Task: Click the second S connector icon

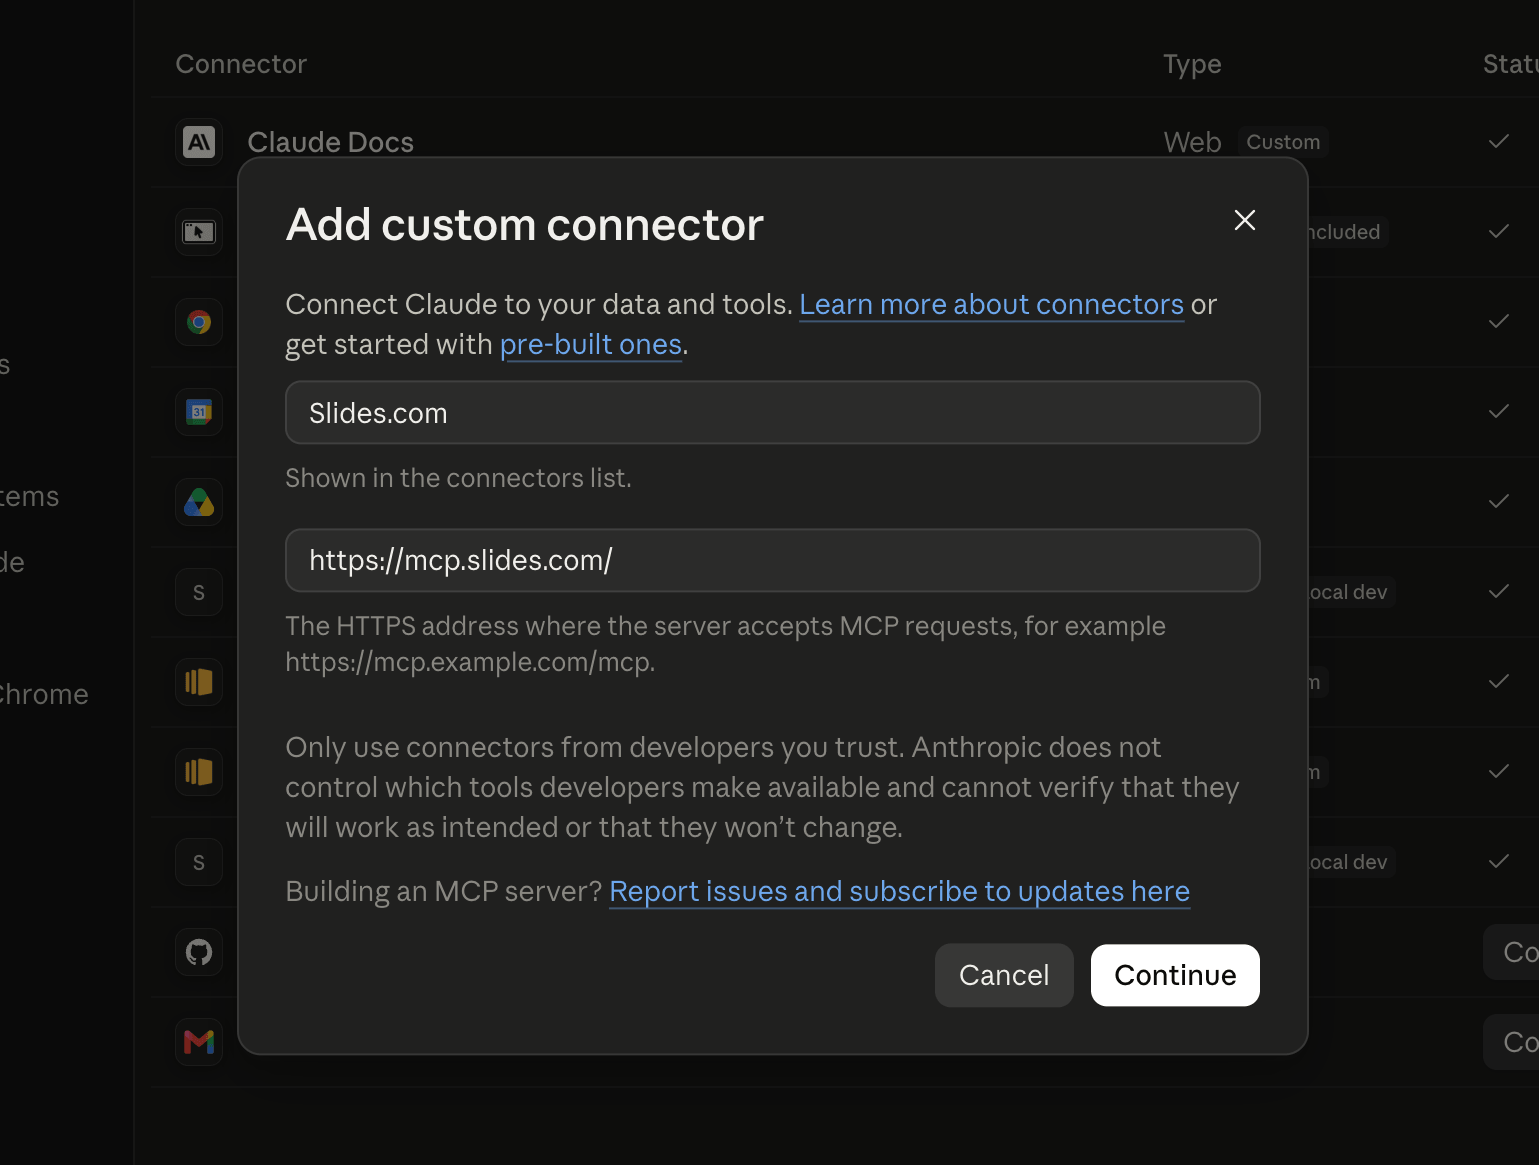Action: pyautogui.click(x=199, y=862)
